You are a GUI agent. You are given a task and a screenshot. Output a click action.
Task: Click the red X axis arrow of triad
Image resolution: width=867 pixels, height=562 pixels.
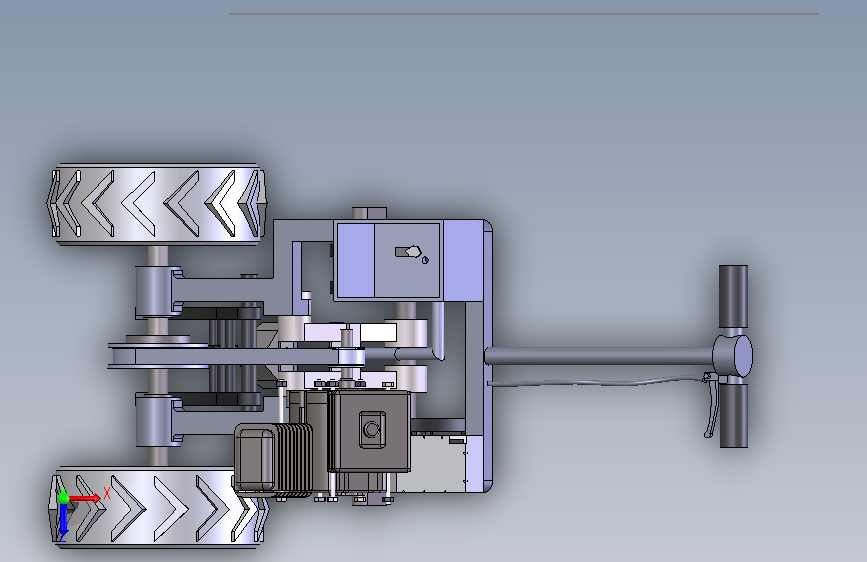(x=86, y=499)
